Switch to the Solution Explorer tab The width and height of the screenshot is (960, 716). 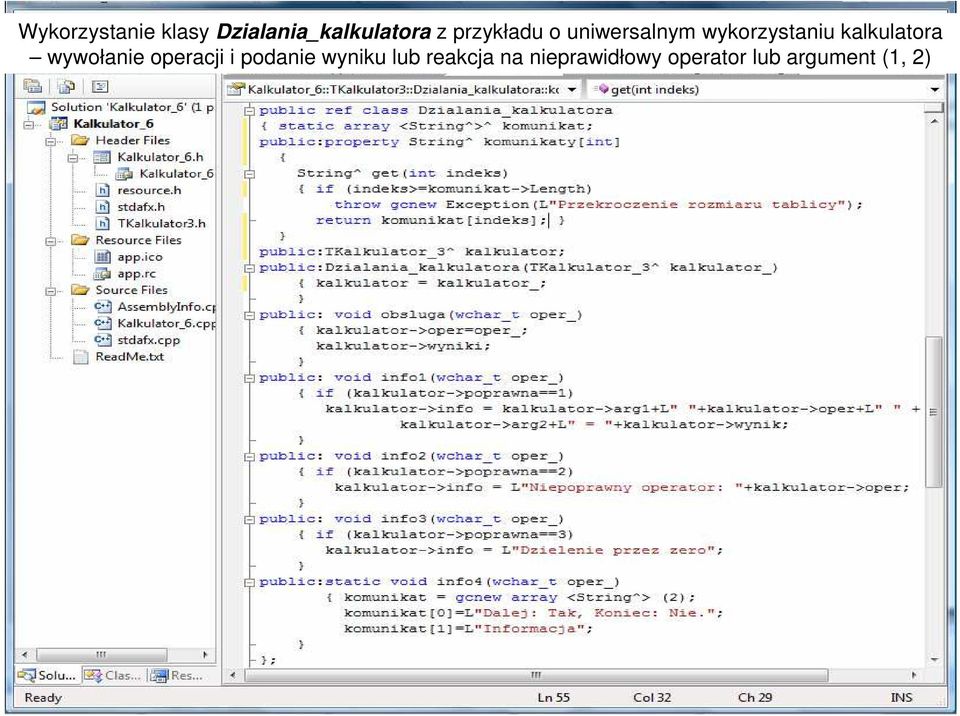coord(47,676)
